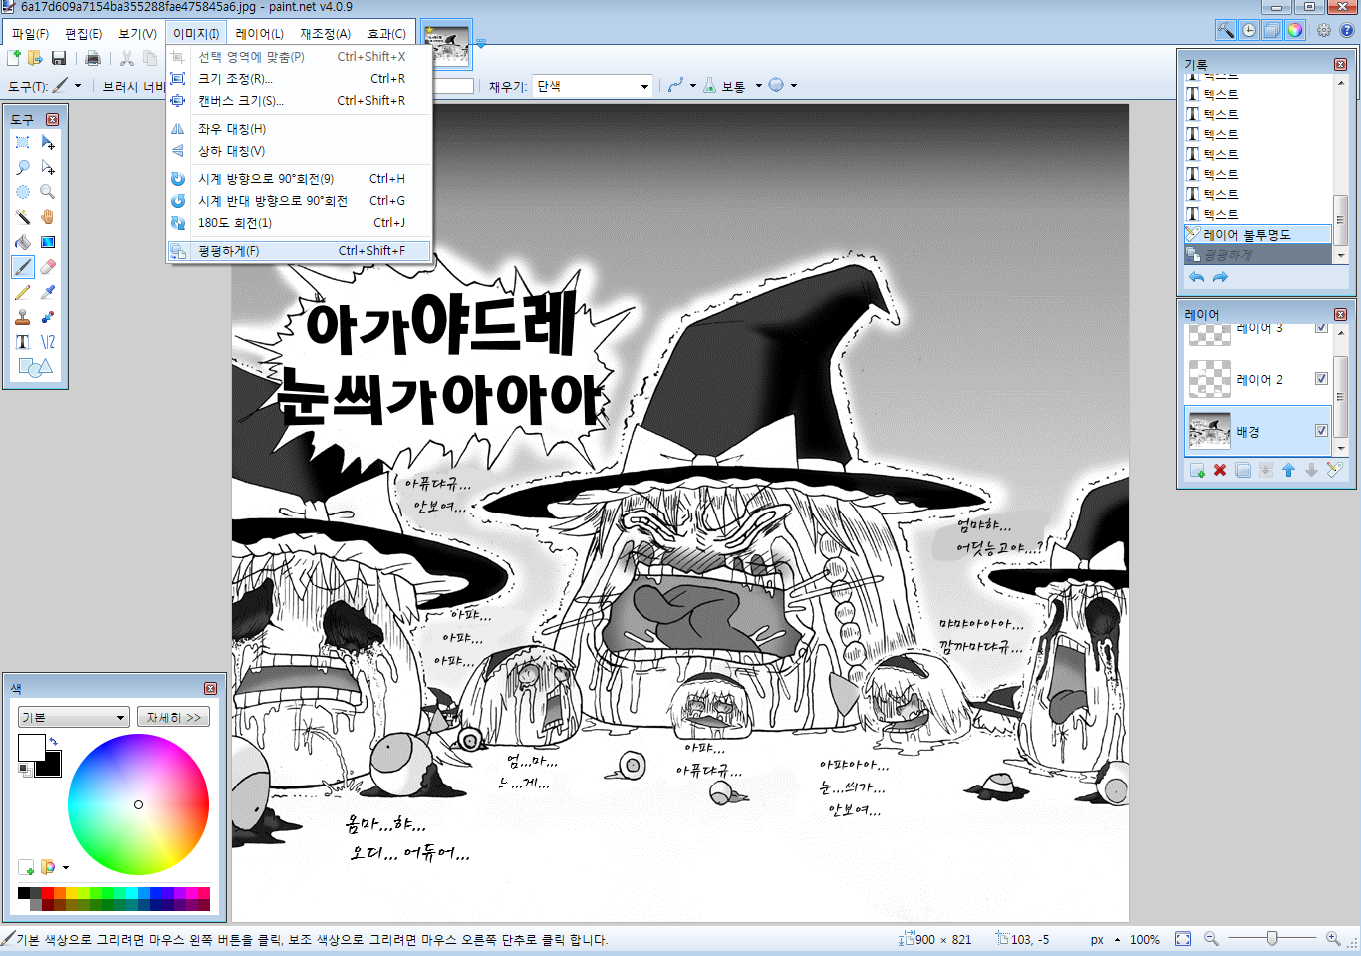Open the 파일(F) menu

[31, 34]
